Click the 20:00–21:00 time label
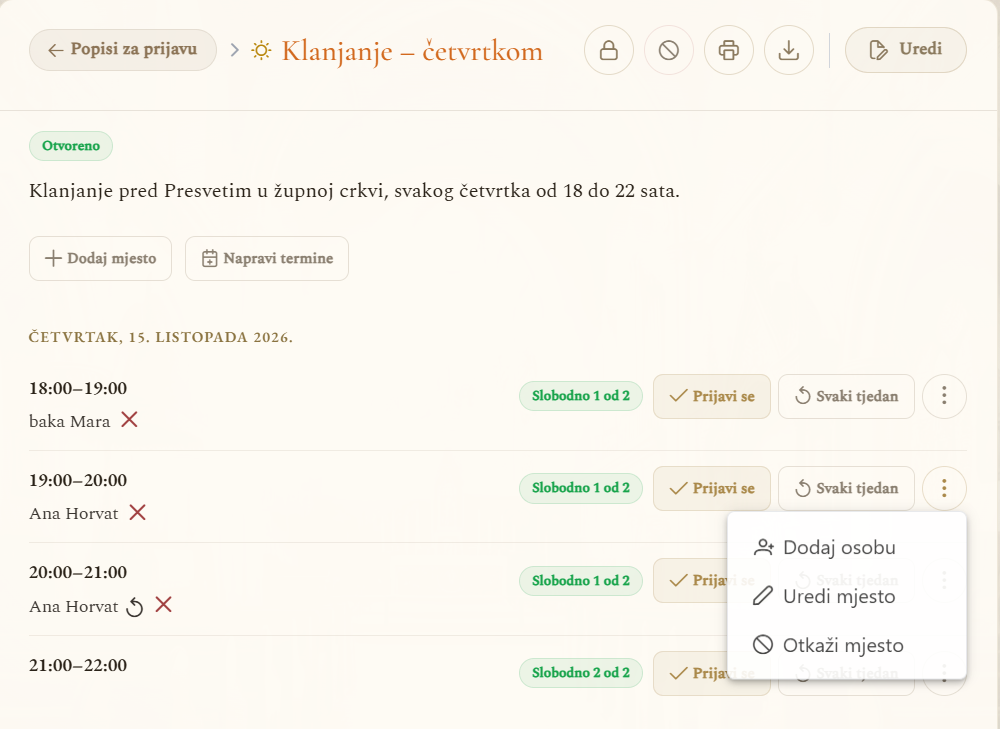The image size is (1000, 729). pos(78,572)
